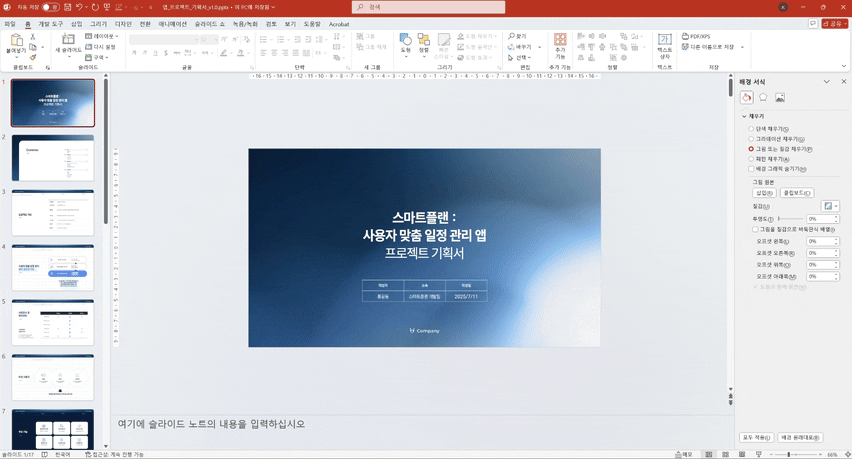
Task: Open the File (파일) tab
Action: (x=10, y=24)
